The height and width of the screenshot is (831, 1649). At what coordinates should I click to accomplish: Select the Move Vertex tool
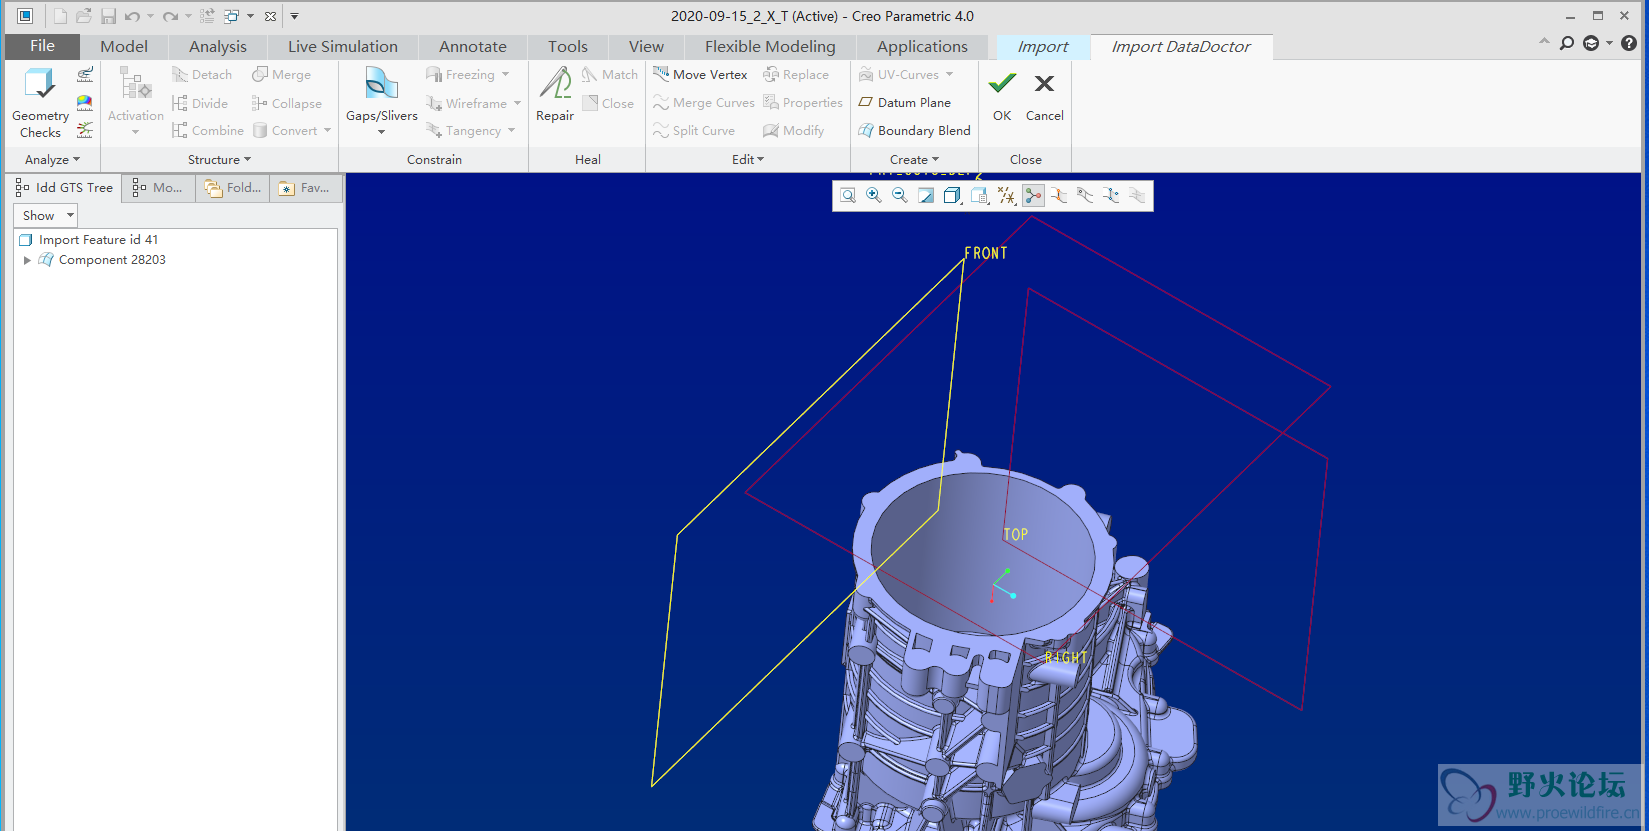pos(700,75)
